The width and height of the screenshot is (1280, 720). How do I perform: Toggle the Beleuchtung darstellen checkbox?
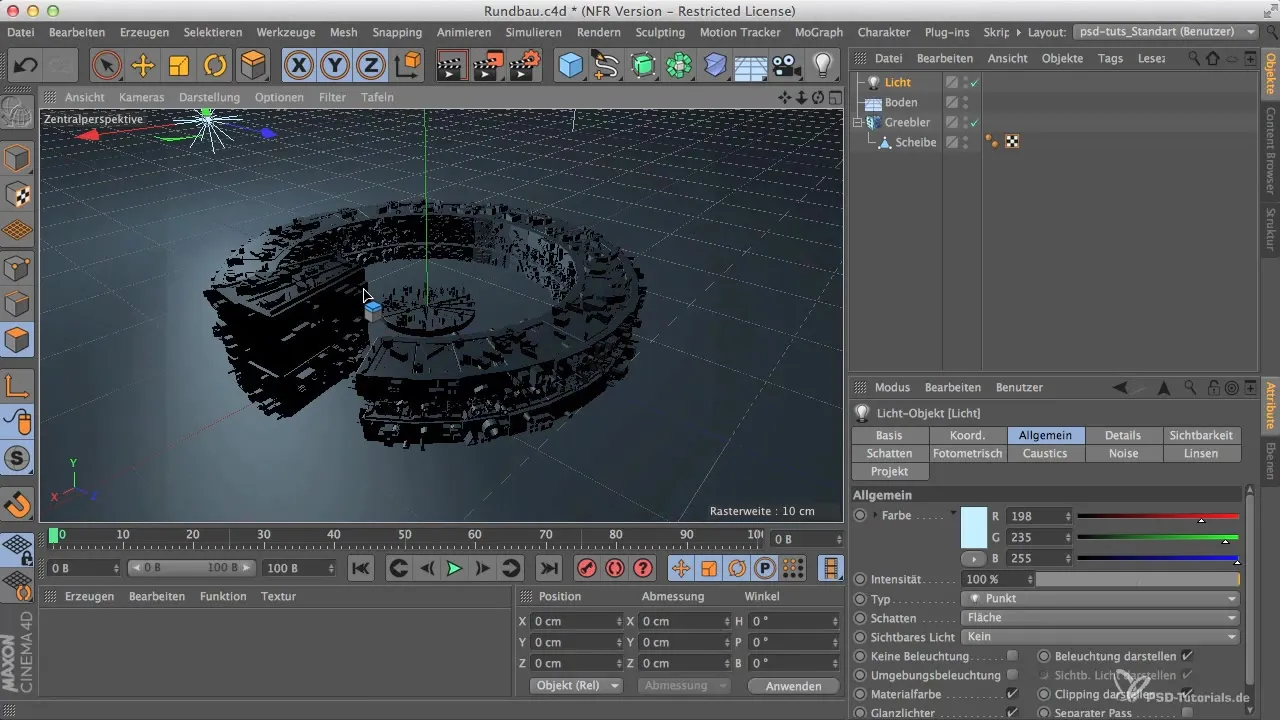coord(1186,656)
